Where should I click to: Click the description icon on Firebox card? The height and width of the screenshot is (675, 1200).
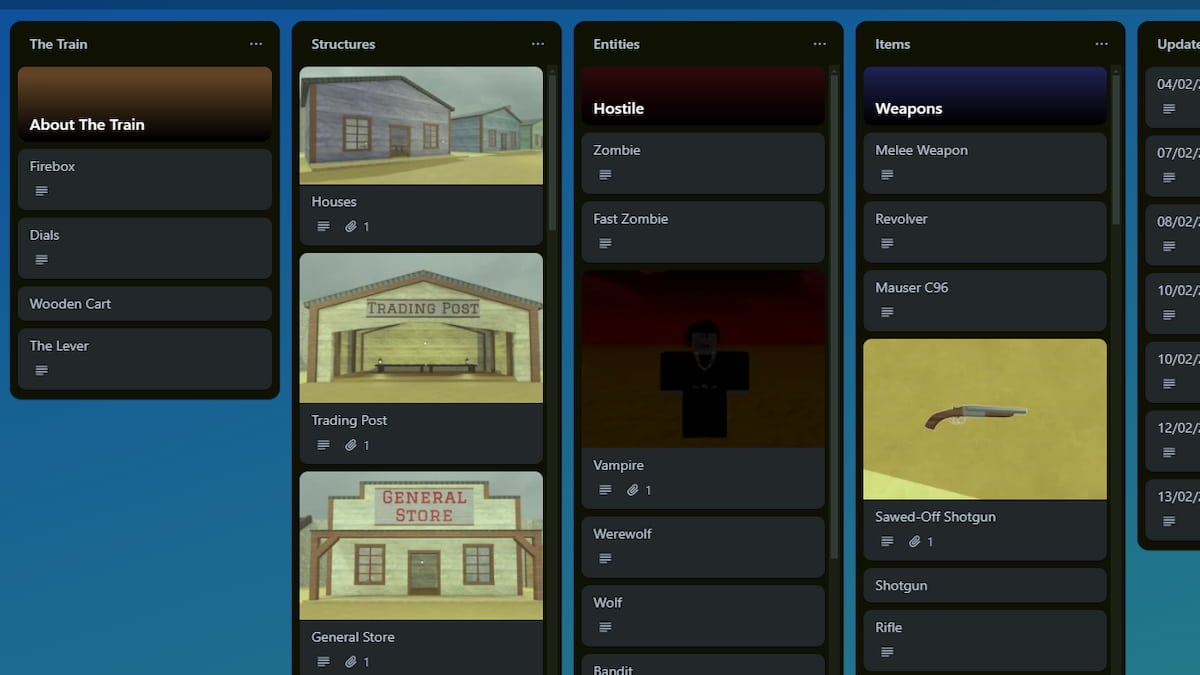(x=41, y=191)
